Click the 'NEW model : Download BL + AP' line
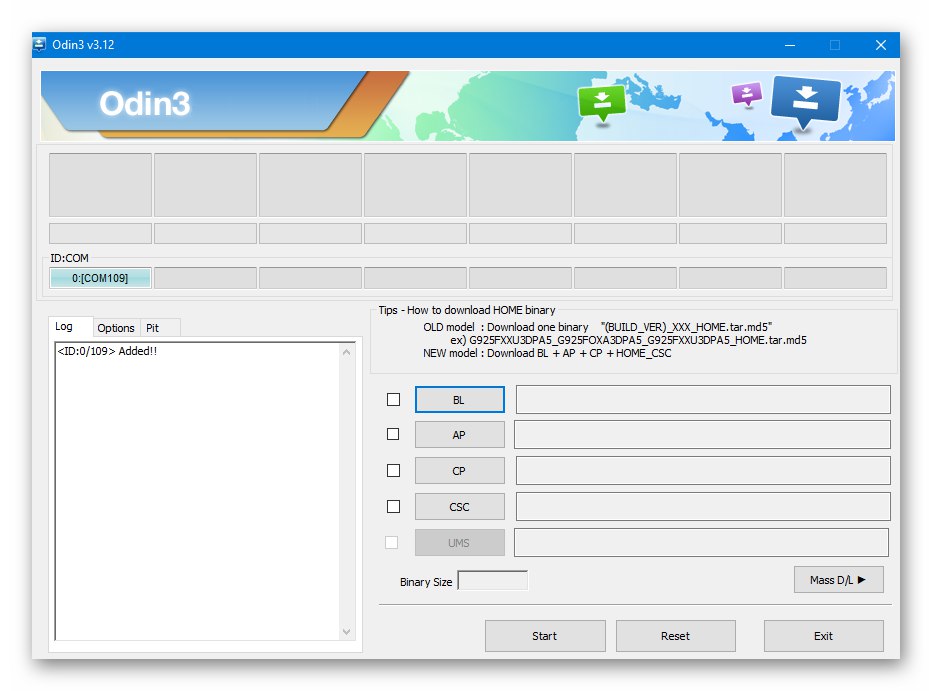Image resolution: width=932 pixels, height=691 pixels. pos(547,353)
